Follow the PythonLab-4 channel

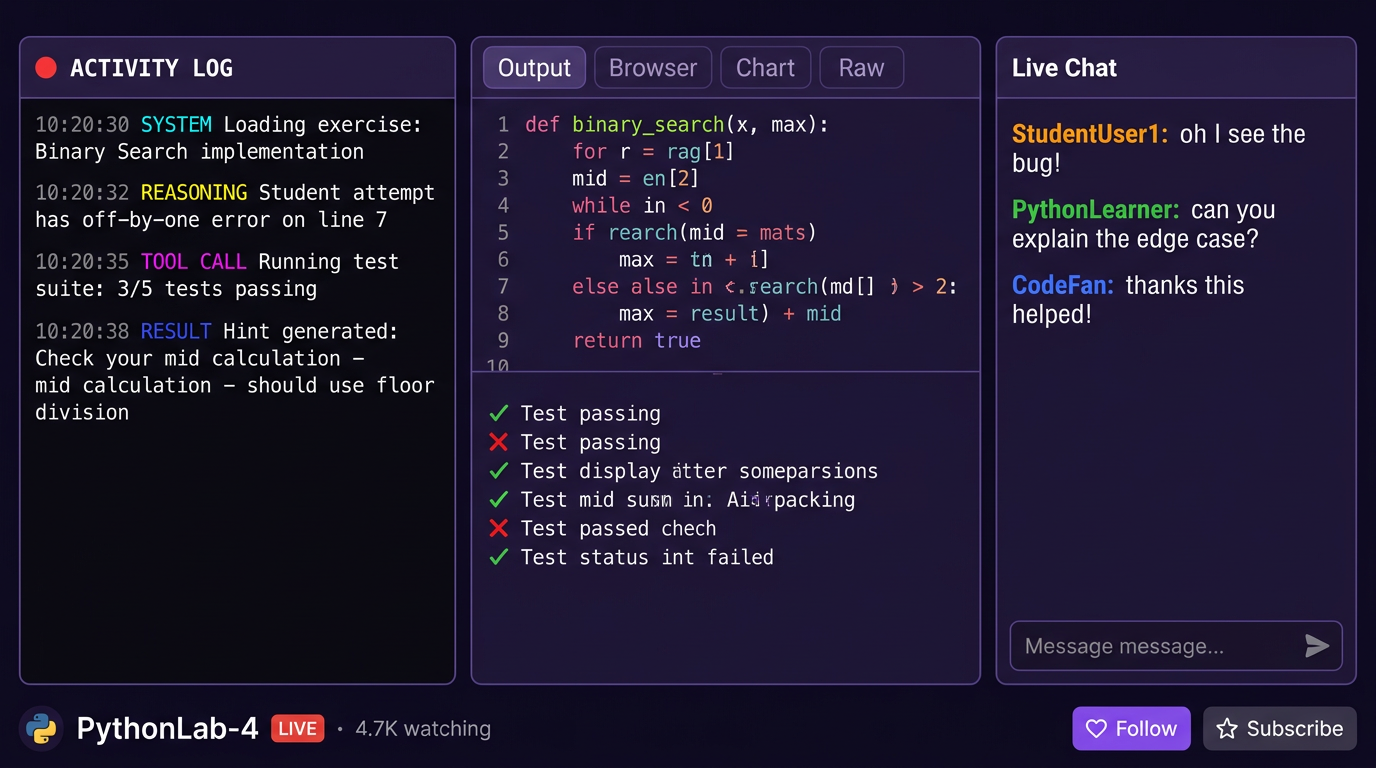pyautogui.click(x=1131, y=729)
